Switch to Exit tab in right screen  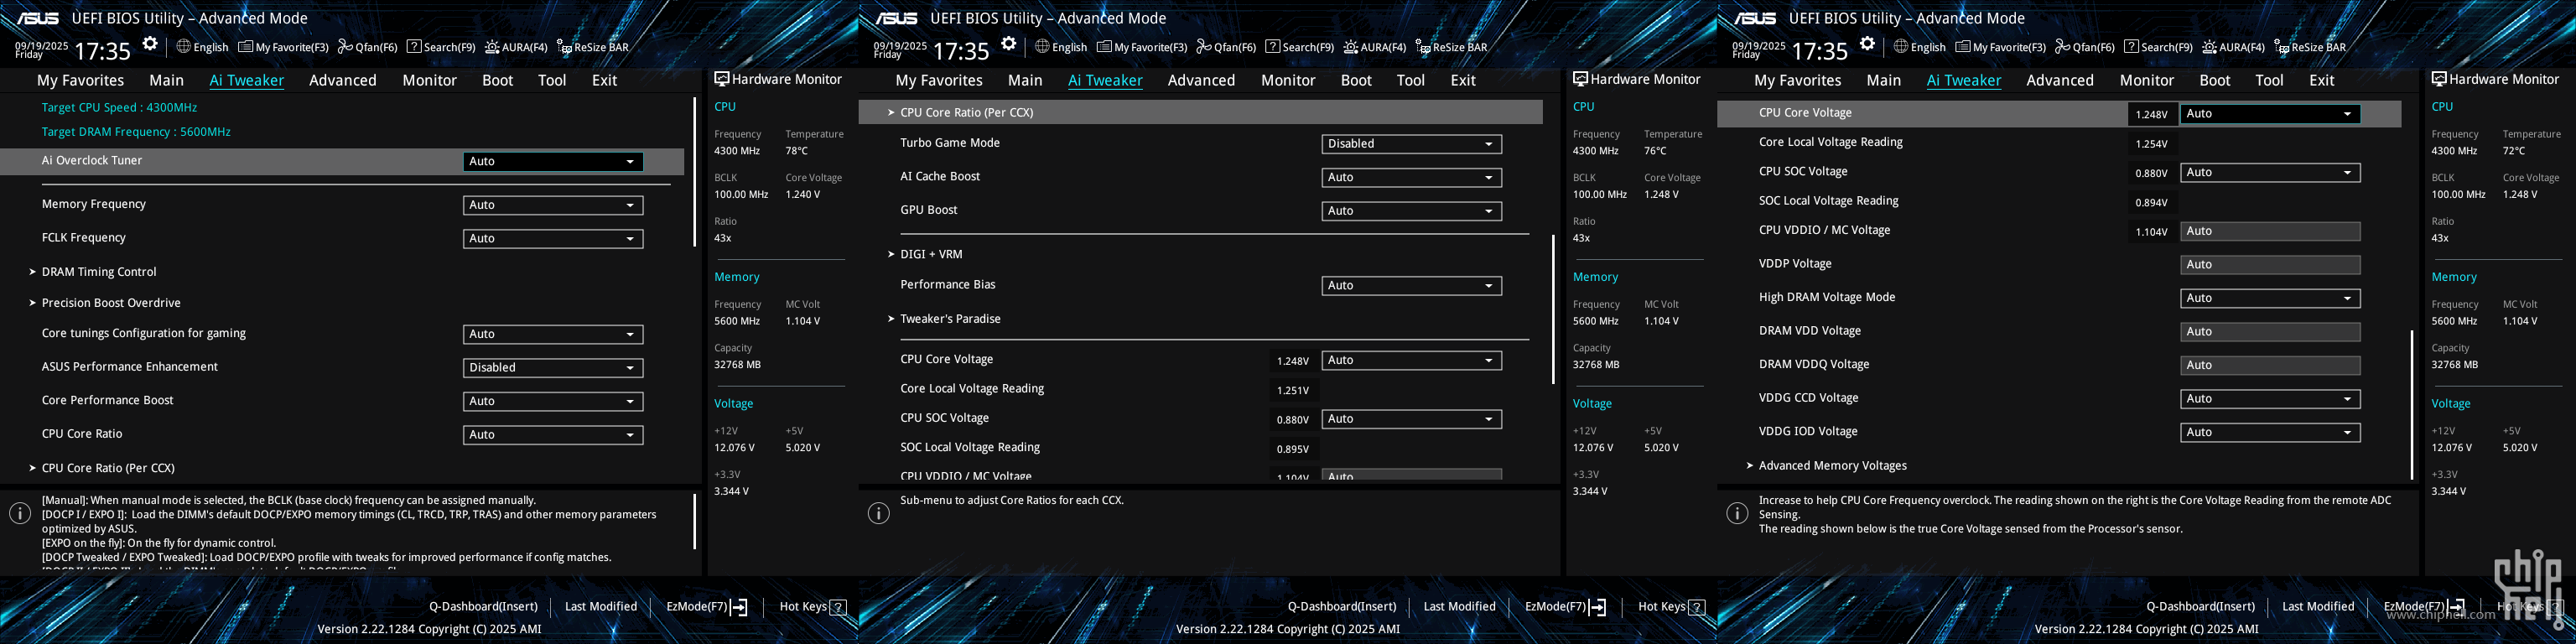click(2321, 80)
